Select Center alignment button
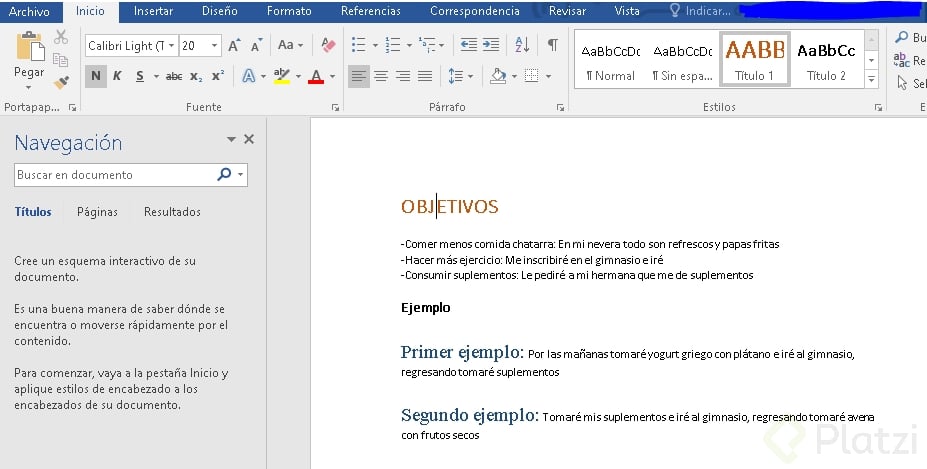Viewport: 927px width, 469px height. pyautogui.click(x=381, y=76)
